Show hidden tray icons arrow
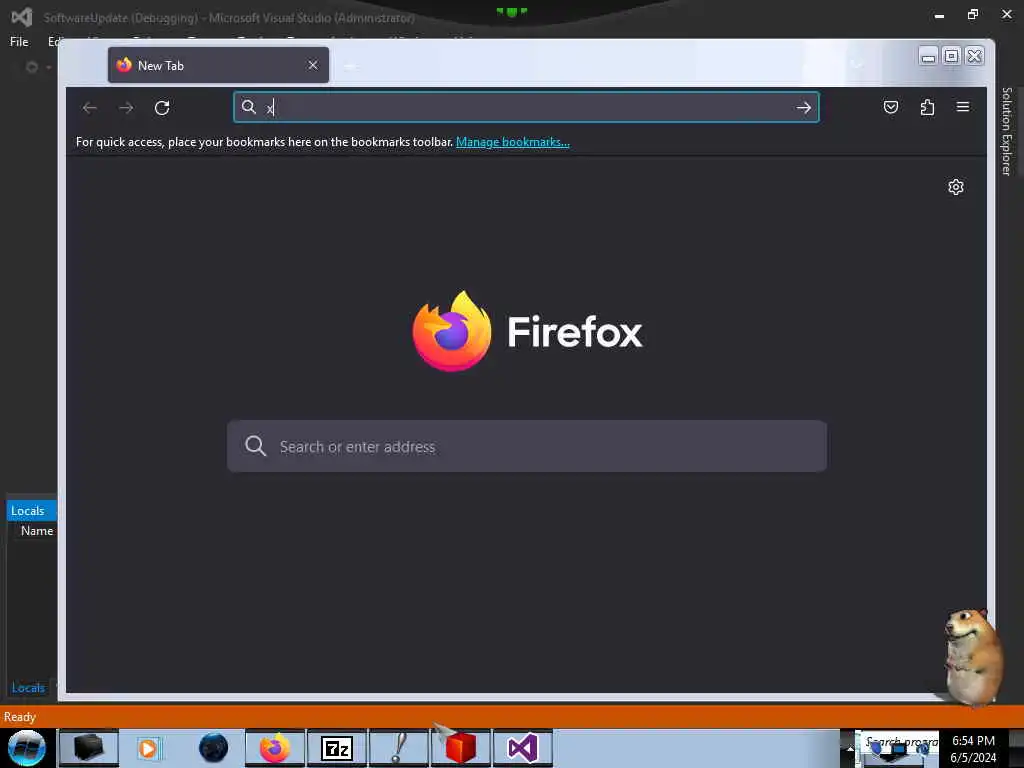 coord(850,749)
